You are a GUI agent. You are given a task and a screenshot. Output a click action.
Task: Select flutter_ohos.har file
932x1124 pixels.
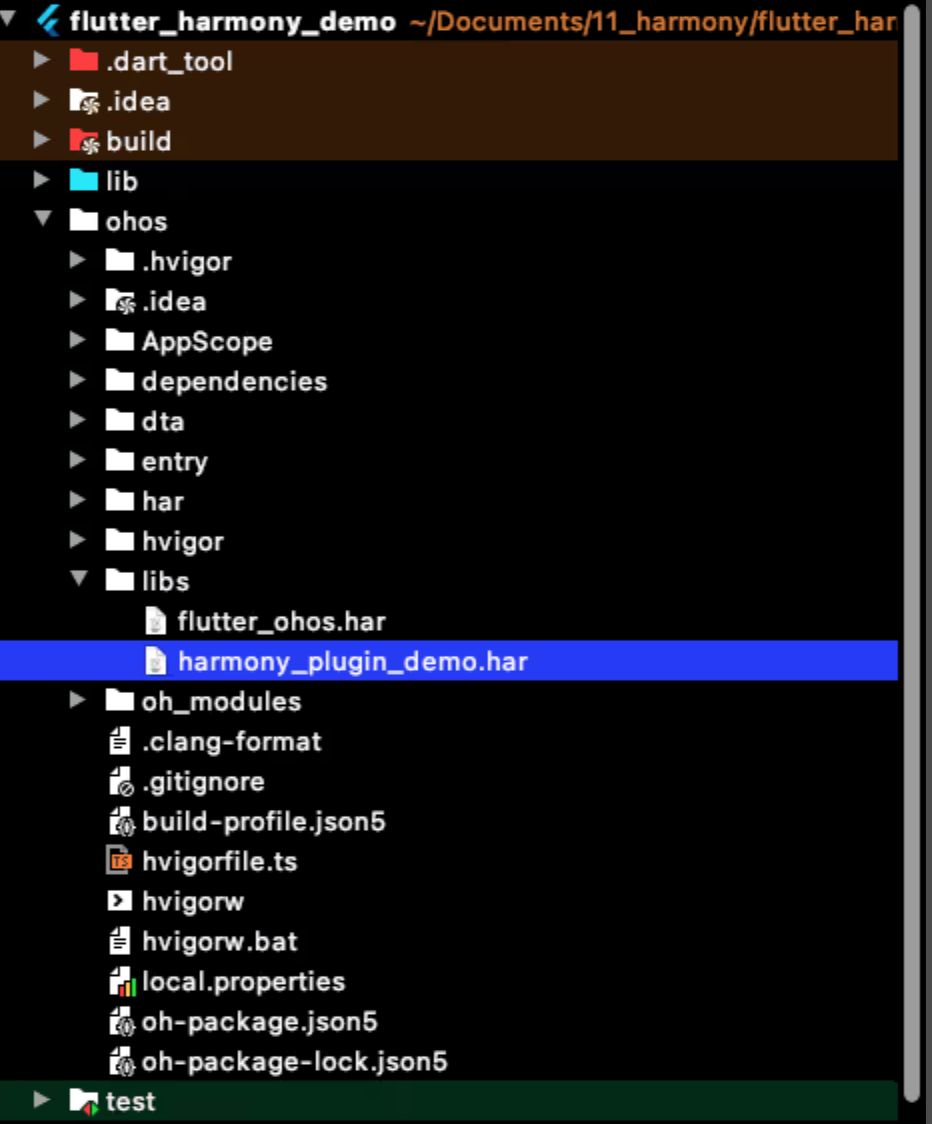coord(281,621)
